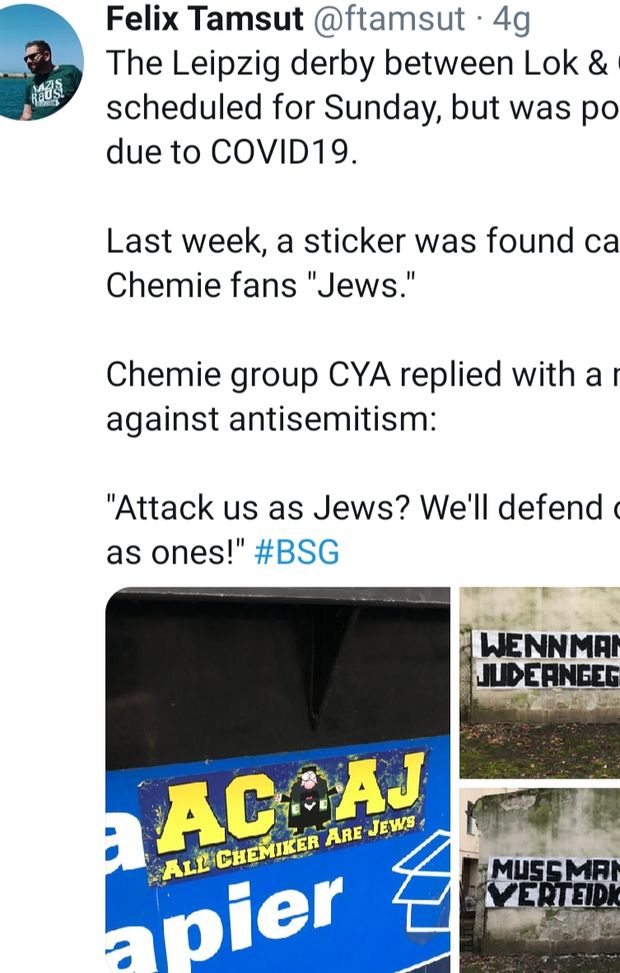Open the WENN MAN graffiti photo
620x973 pixels.
coord(540,682)
